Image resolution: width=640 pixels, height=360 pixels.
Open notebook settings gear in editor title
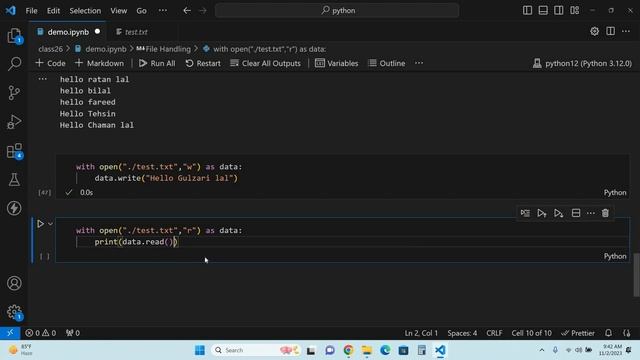pyautogui.click(x=594, y=31)
